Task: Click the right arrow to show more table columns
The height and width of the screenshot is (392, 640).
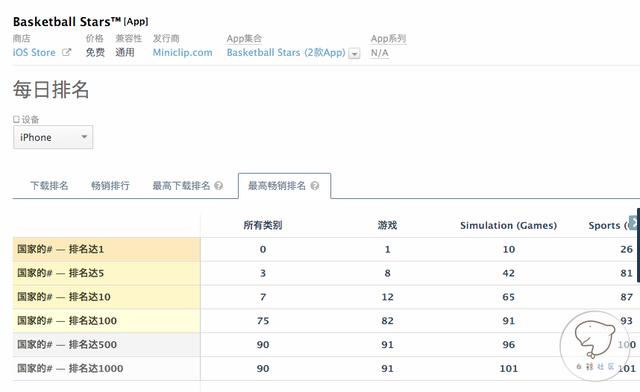Action: tap(634, 223)
